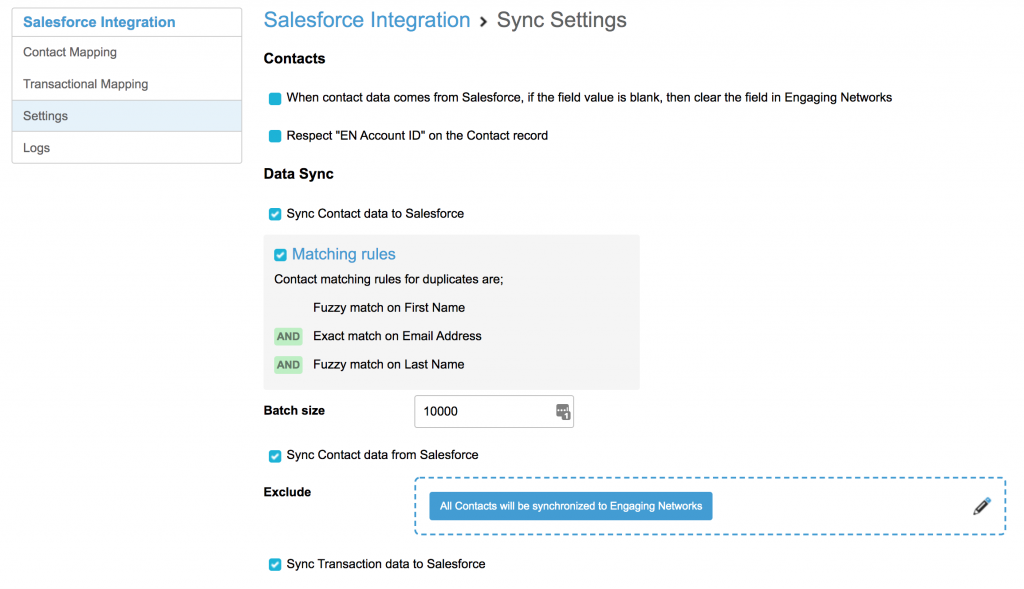
Task: Uncheck 'Sync Contact data to Salesforce'
Action: [x=274, y=213]
